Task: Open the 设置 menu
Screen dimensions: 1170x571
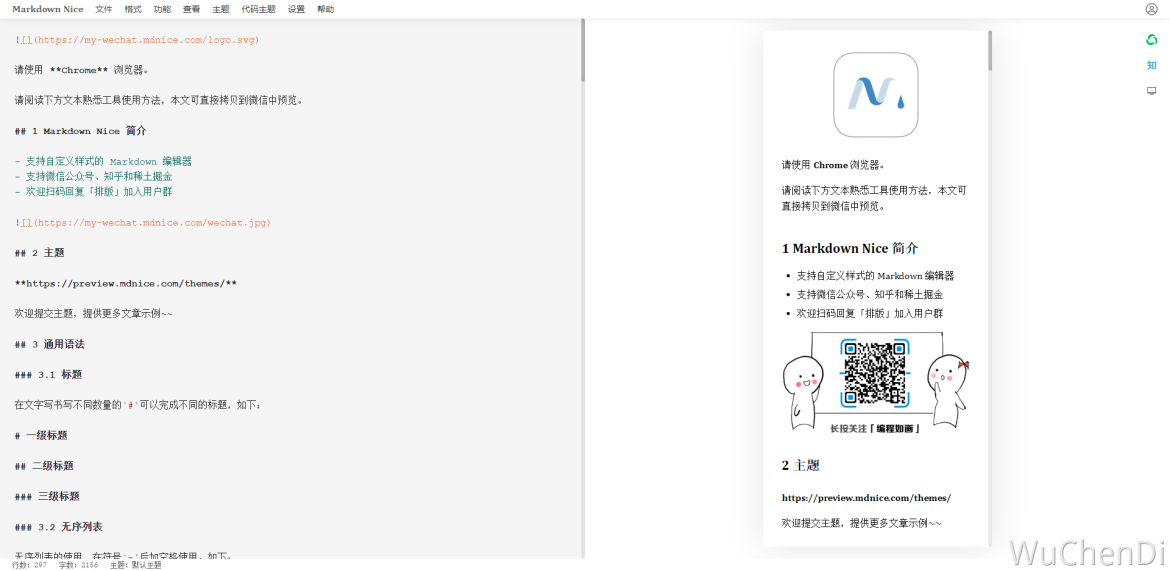Action: tap(296, 10)
